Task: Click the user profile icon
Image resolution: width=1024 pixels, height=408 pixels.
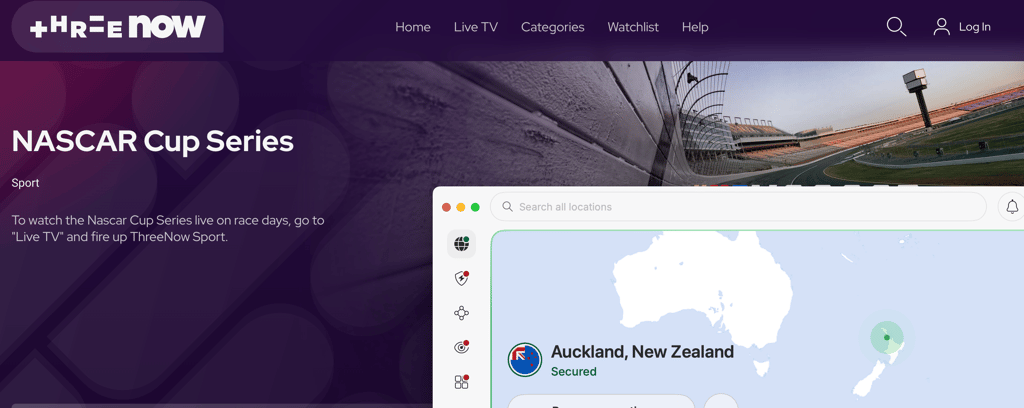Action: 941,27
